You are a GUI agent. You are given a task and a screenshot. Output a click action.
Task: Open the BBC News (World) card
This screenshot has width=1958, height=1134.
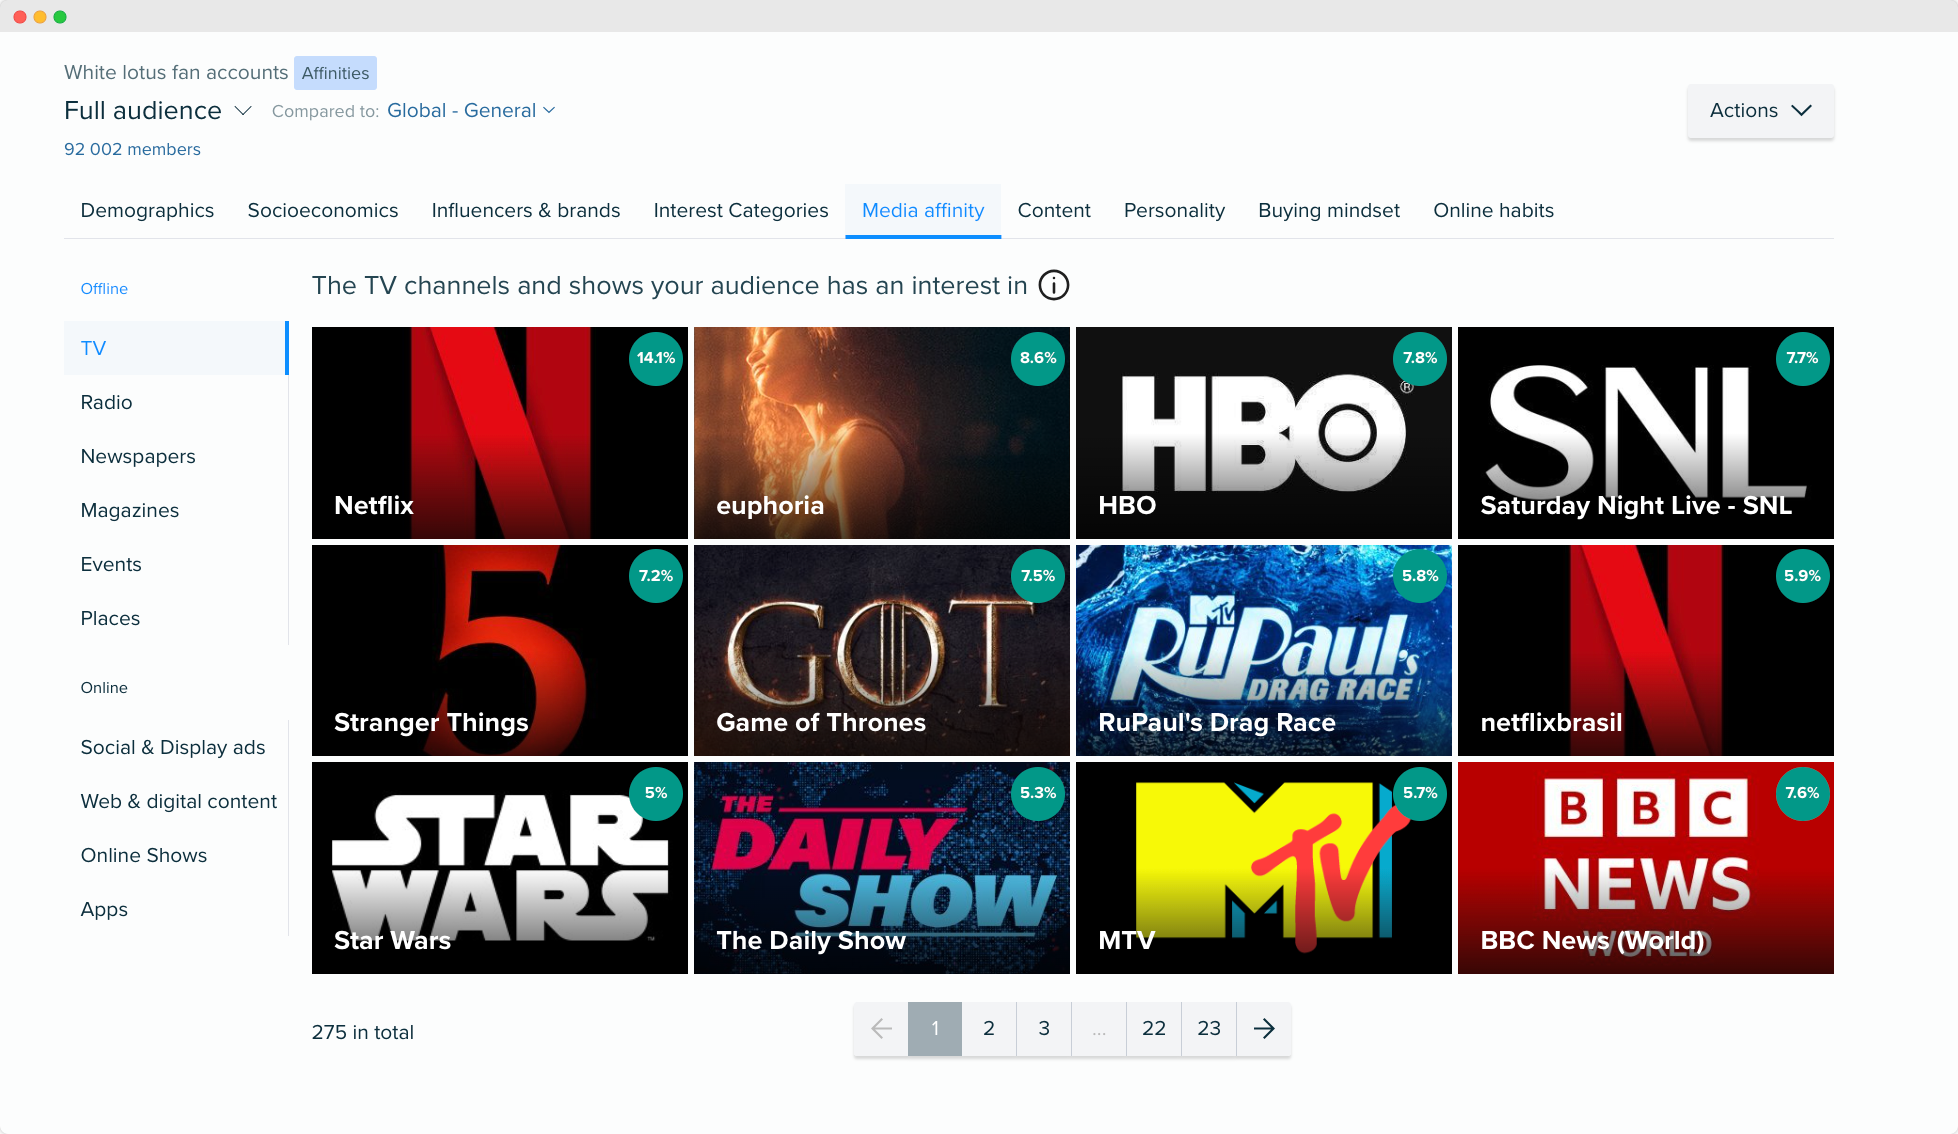(x=1646, y=868)
